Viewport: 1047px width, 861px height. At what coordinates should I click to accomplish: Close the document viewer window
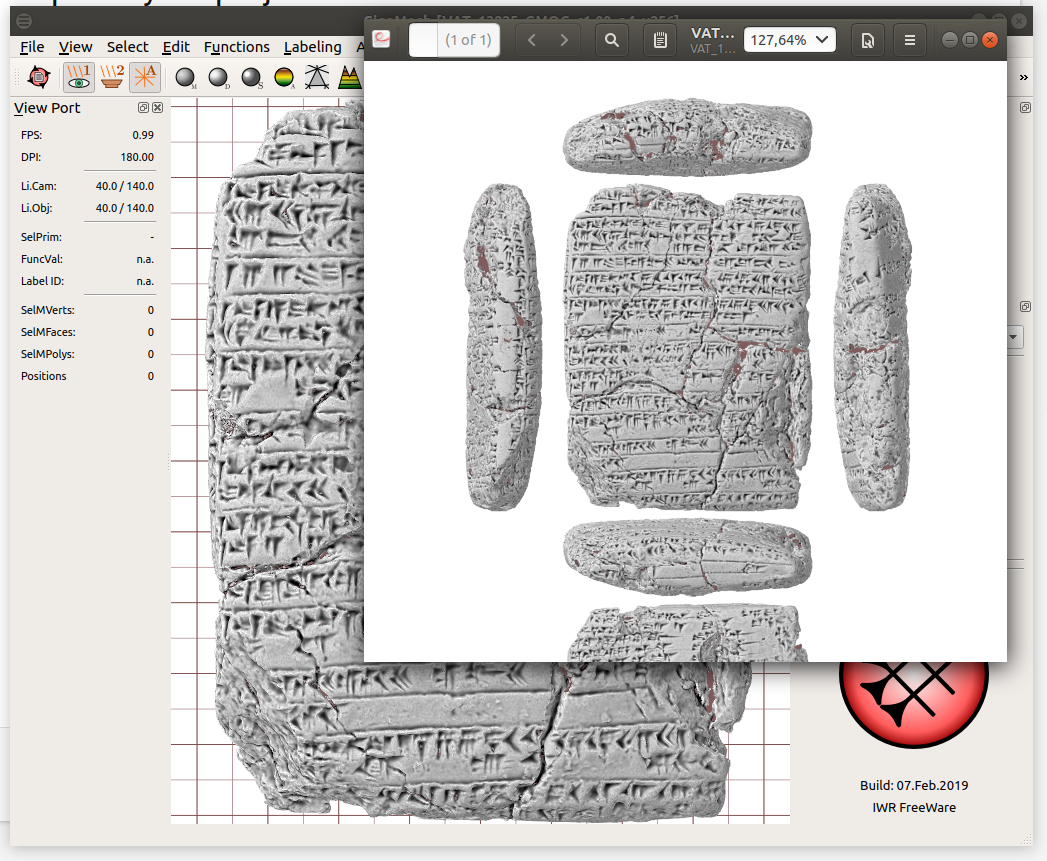pos(991,40)
